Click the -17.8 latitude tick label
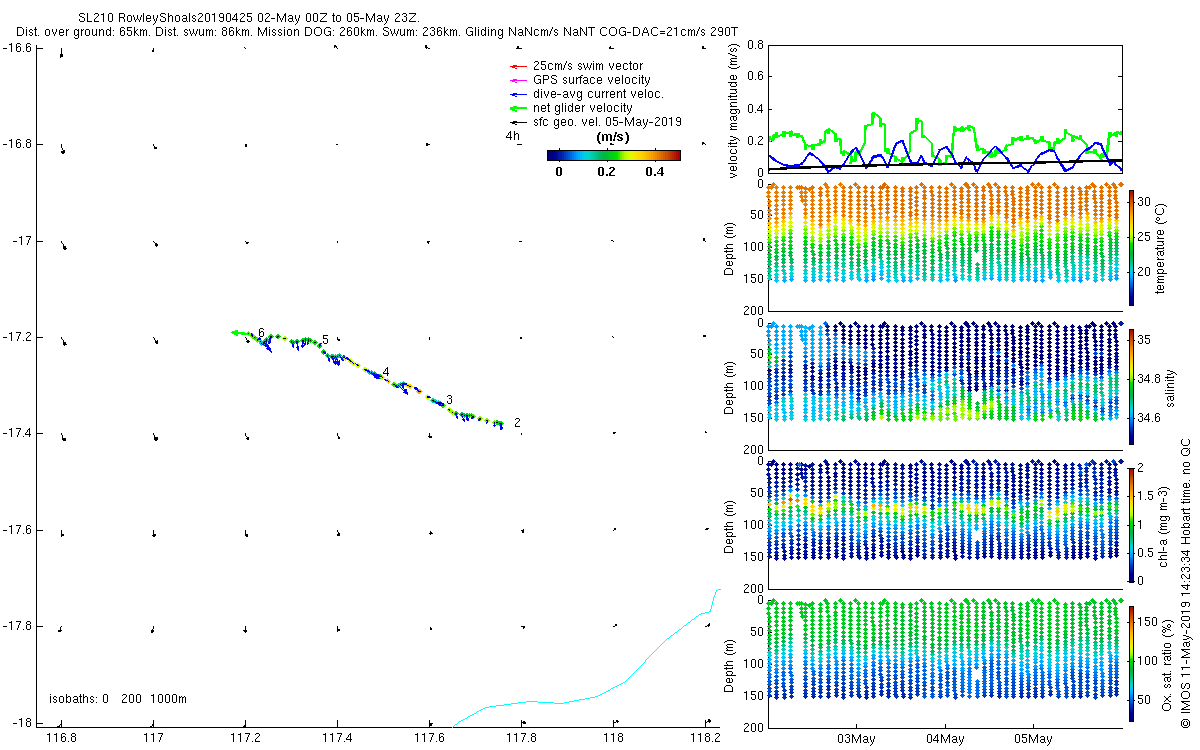Viewport: 1200px width, 750px height. coord(18,626)
